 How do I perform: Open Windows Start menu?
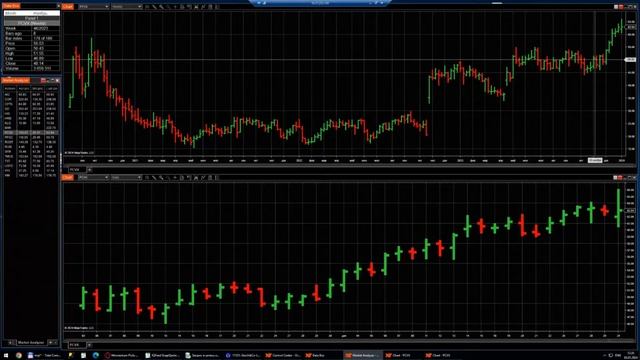click(x=6, y=356)
